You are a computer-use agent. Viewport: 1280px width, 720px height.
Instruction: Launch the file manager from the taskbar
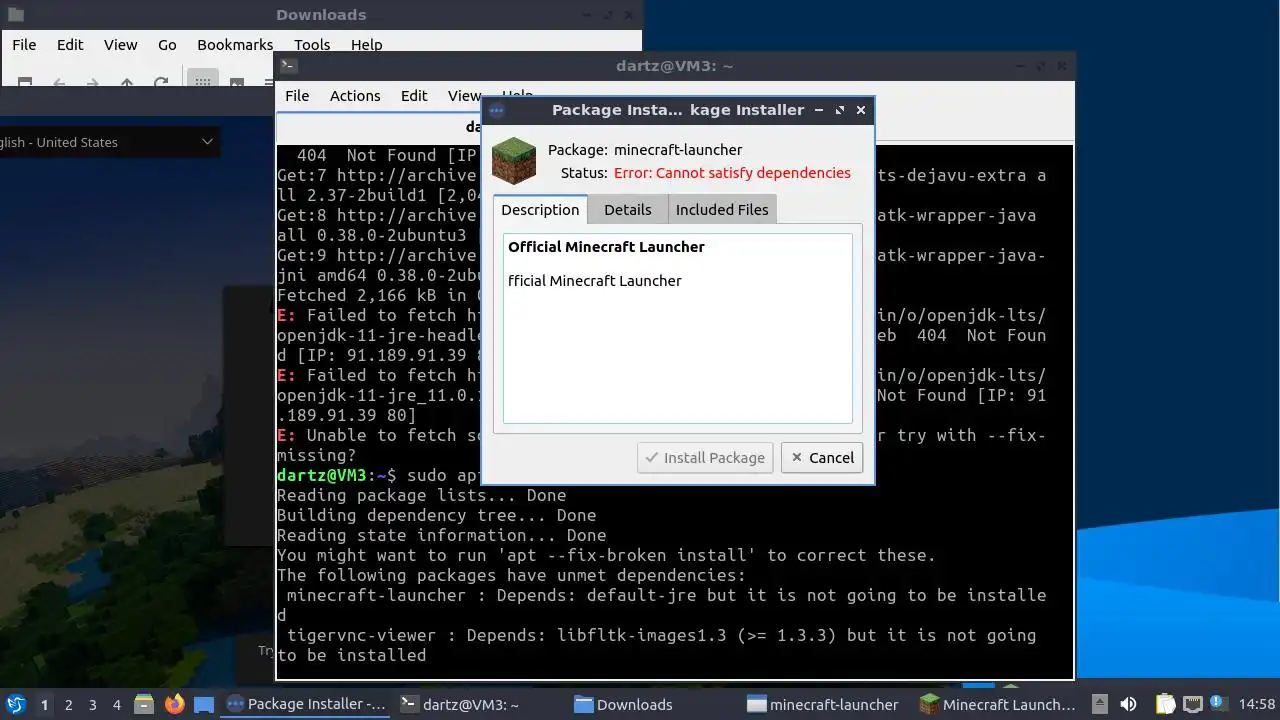pyautogui.click(x=143, y=704)
